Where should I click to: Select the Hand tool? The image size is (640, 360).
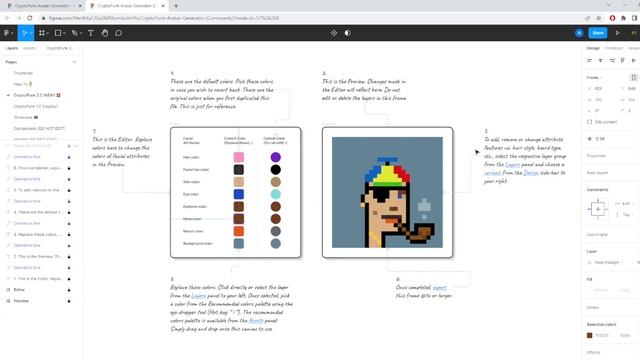coord(105,33)
